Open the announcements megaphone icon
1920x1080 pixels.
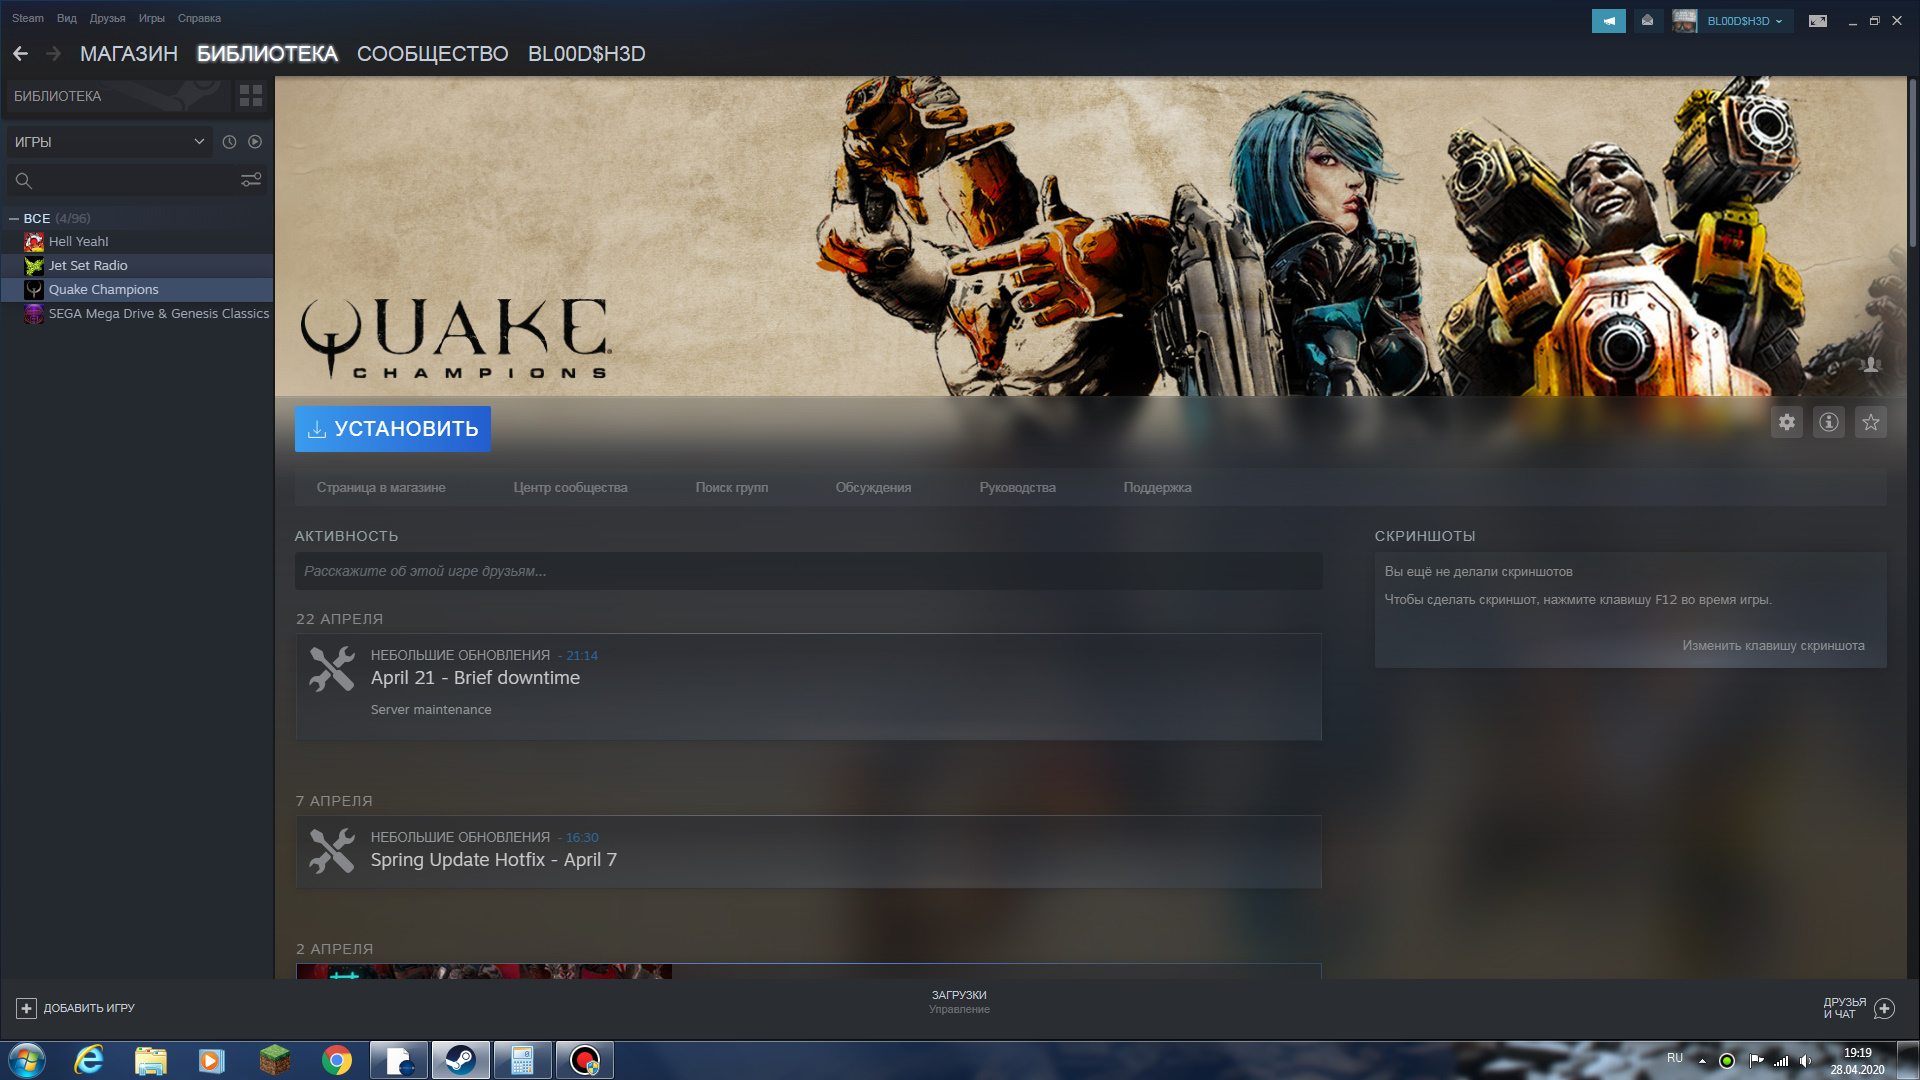pyautogui.click(x=1608, y=21)
